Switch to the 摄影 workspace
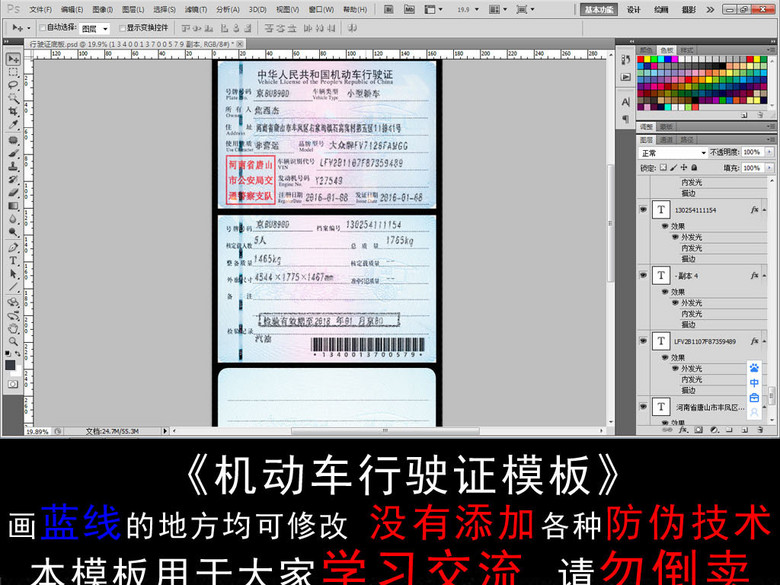 688,9
